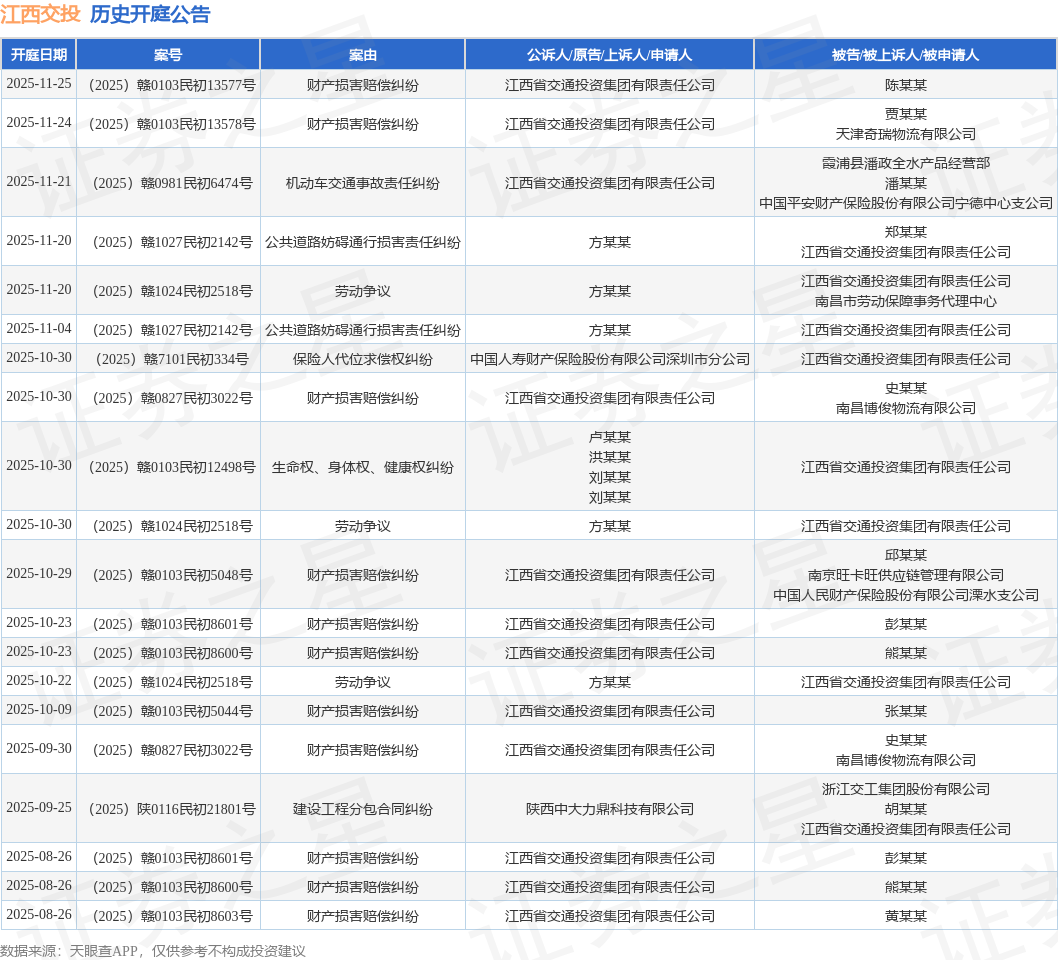Select the 开庭日期 column header
This screenshot has height=960, width=1058.
click(38, 55)
